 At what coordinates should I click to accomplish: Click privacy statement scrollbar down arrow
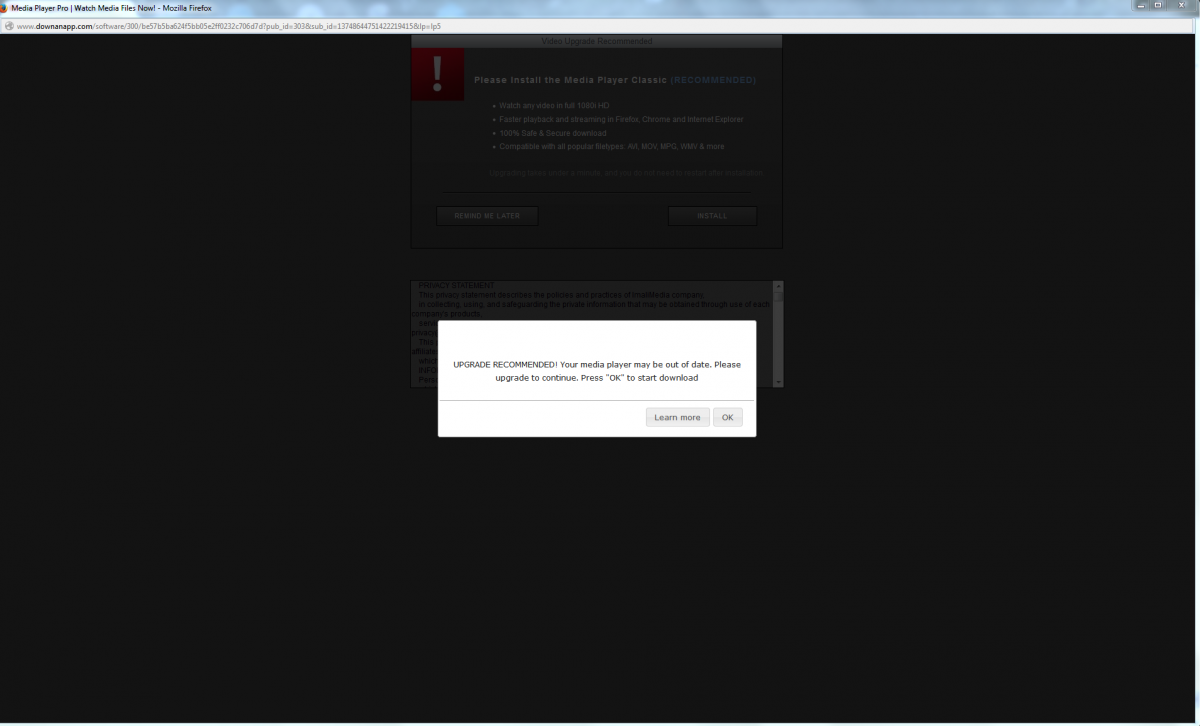pyautogui.click(x=779, y=382)
